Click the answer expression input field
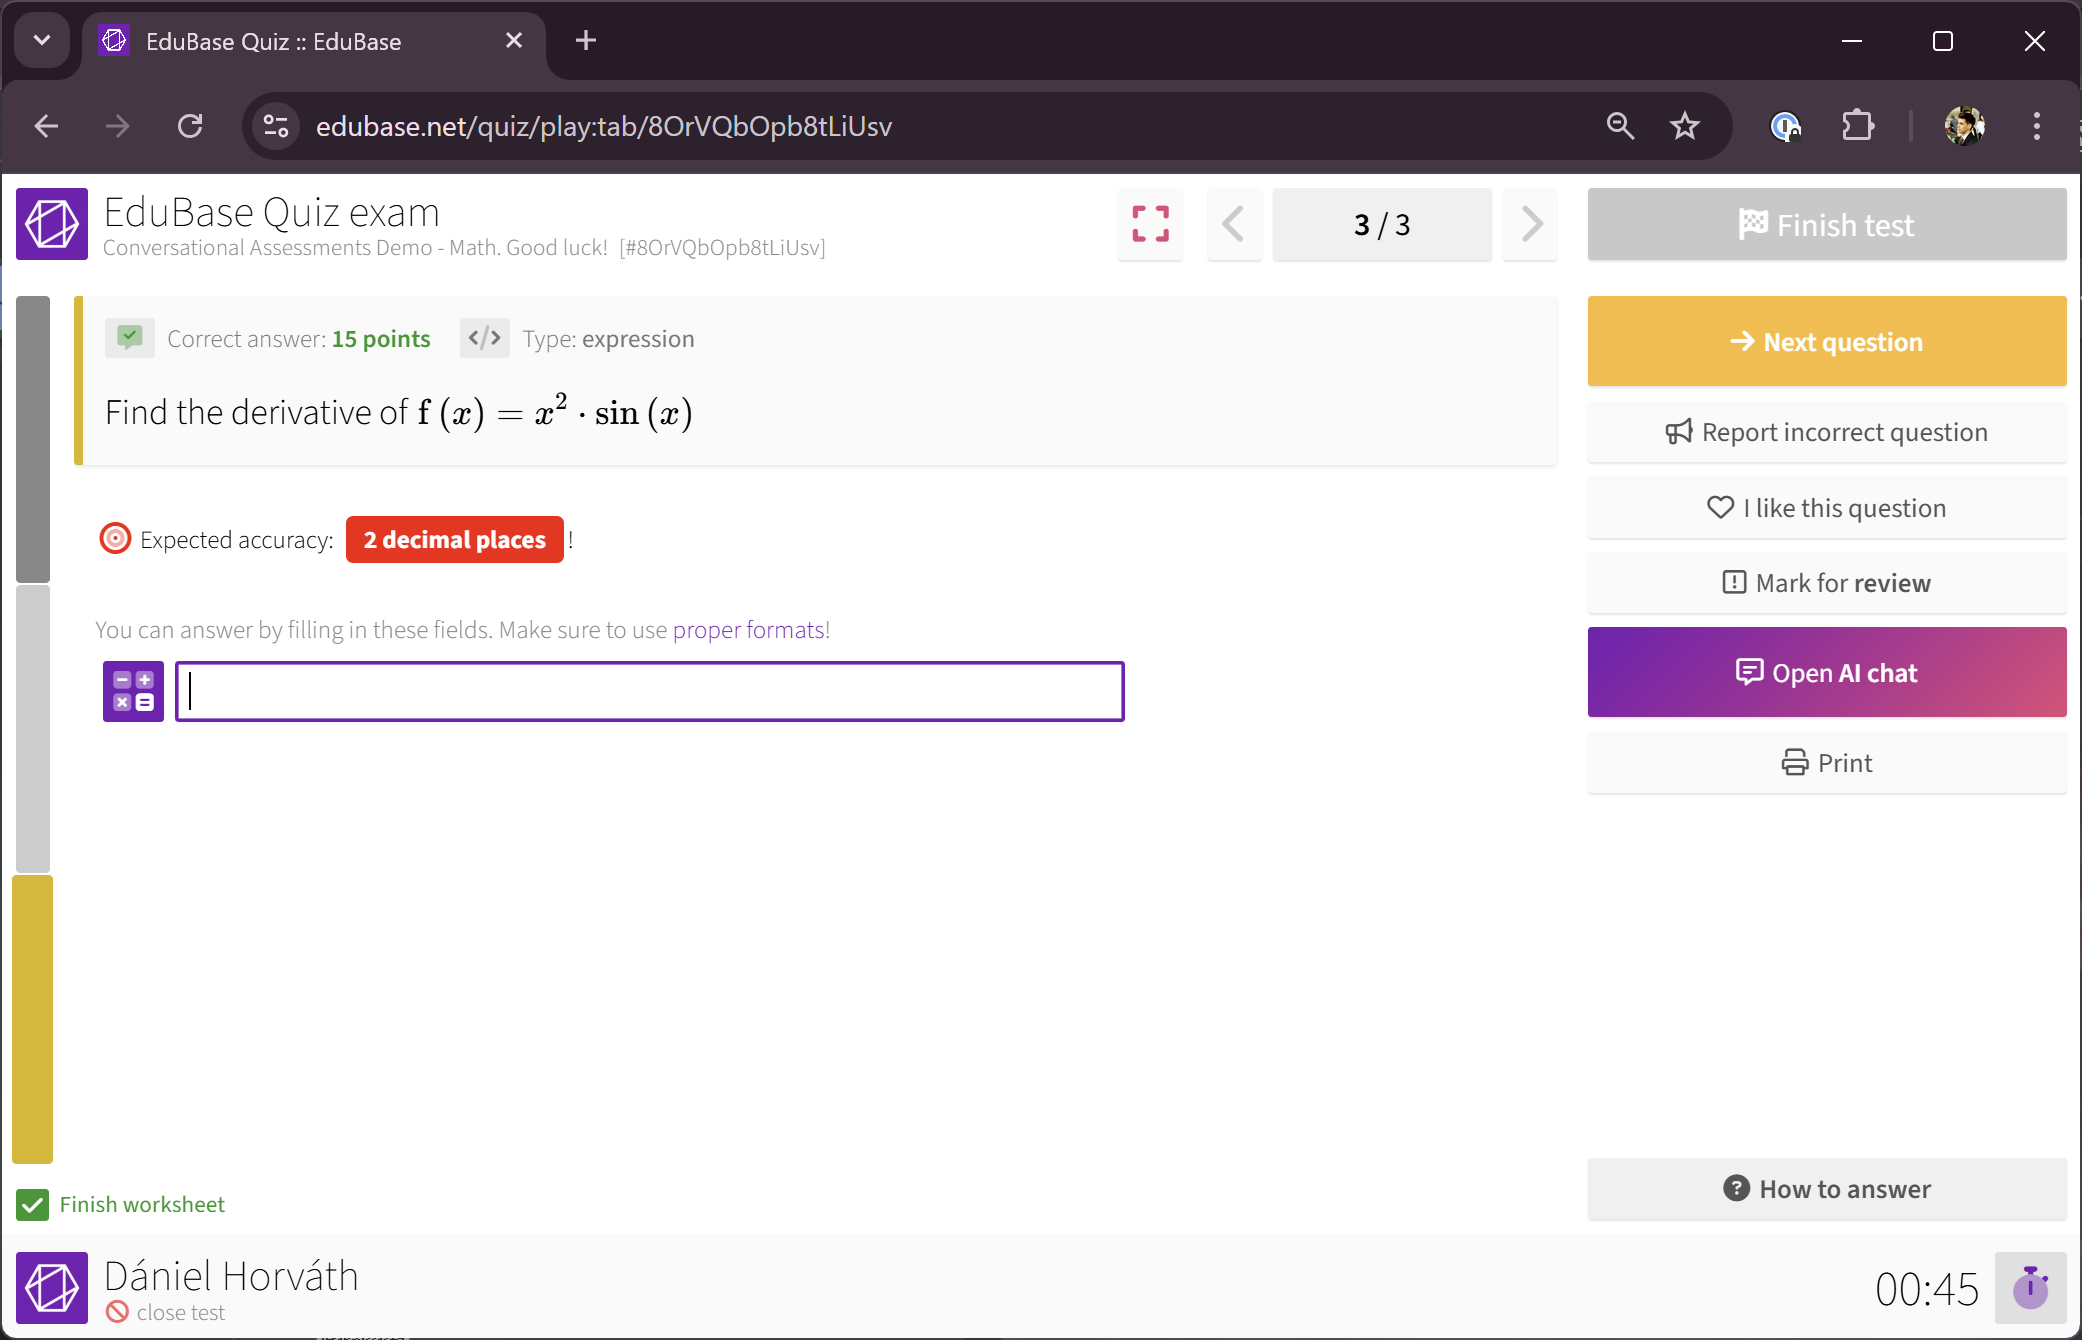This screenshot has width=2082, height=1340. tap(650, 691)
